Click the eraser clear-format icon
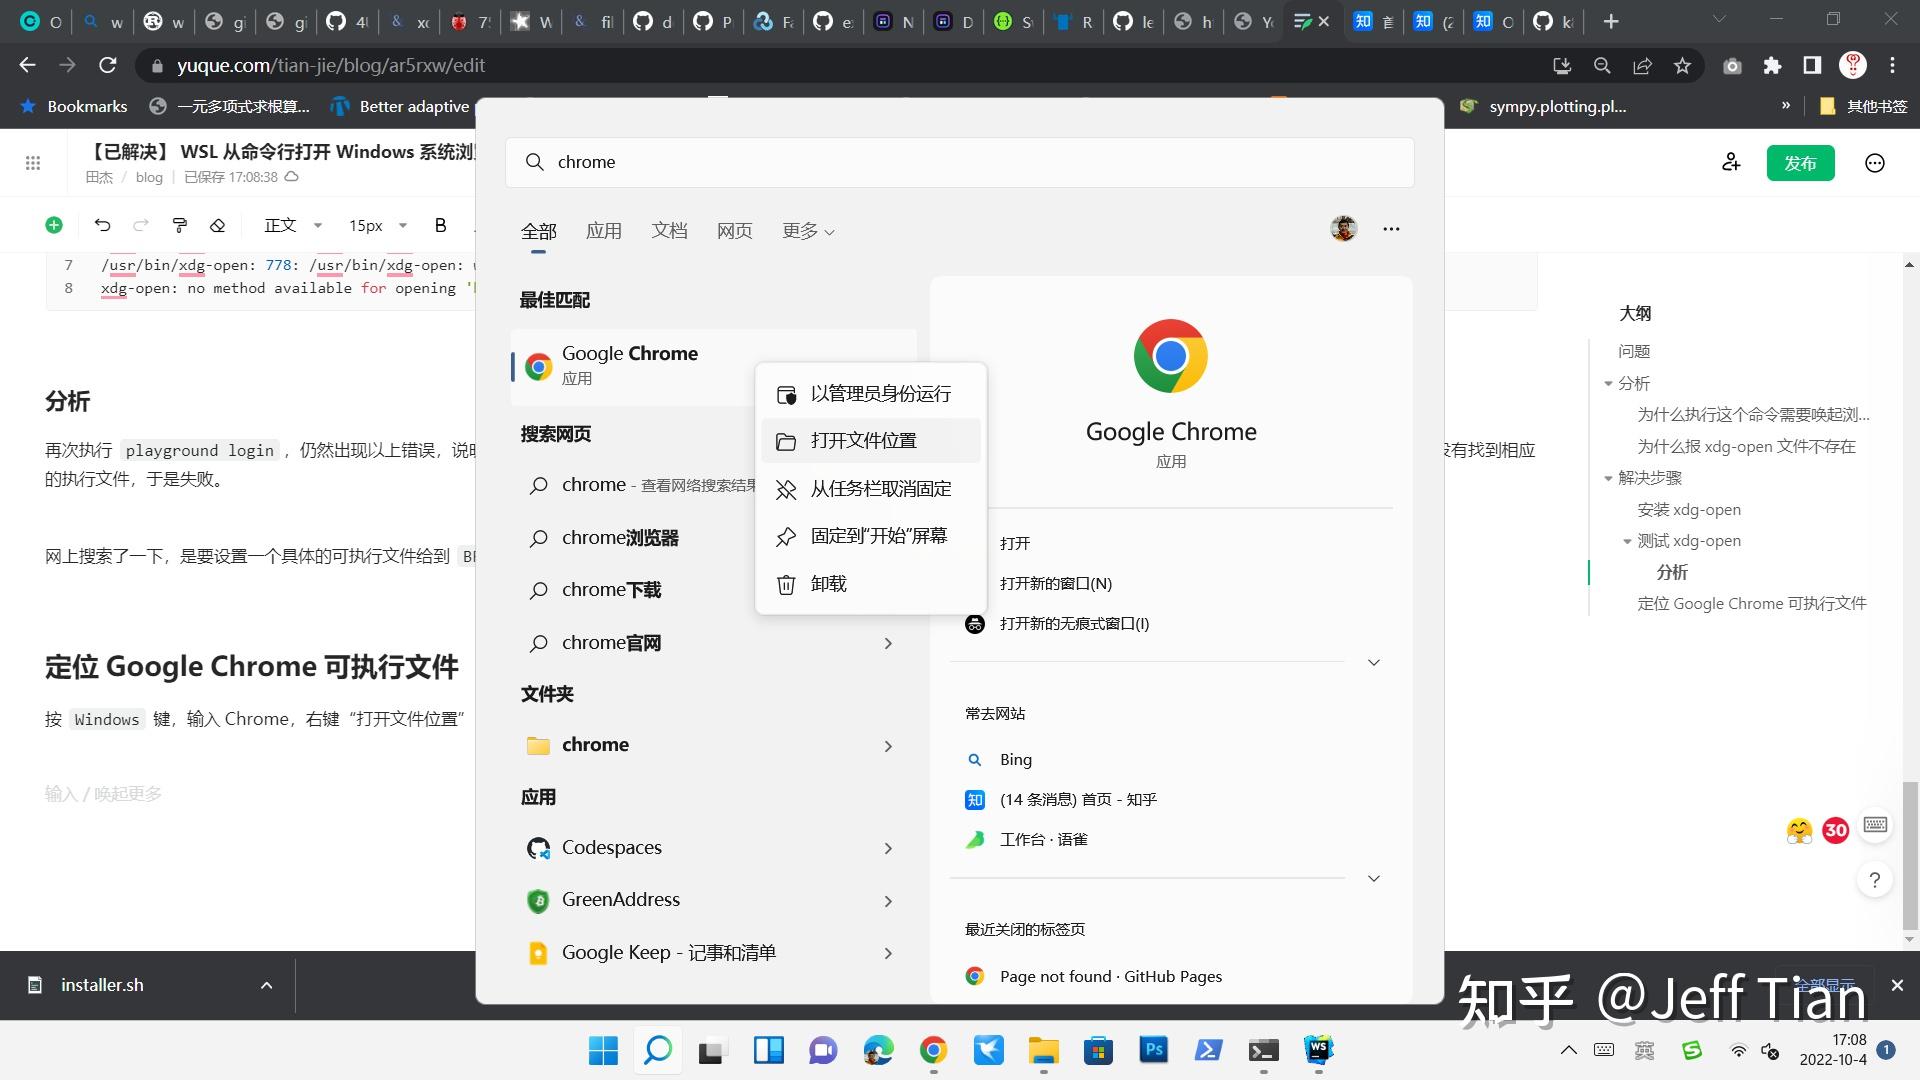The image size is (1920, 1080). point(217,225)
